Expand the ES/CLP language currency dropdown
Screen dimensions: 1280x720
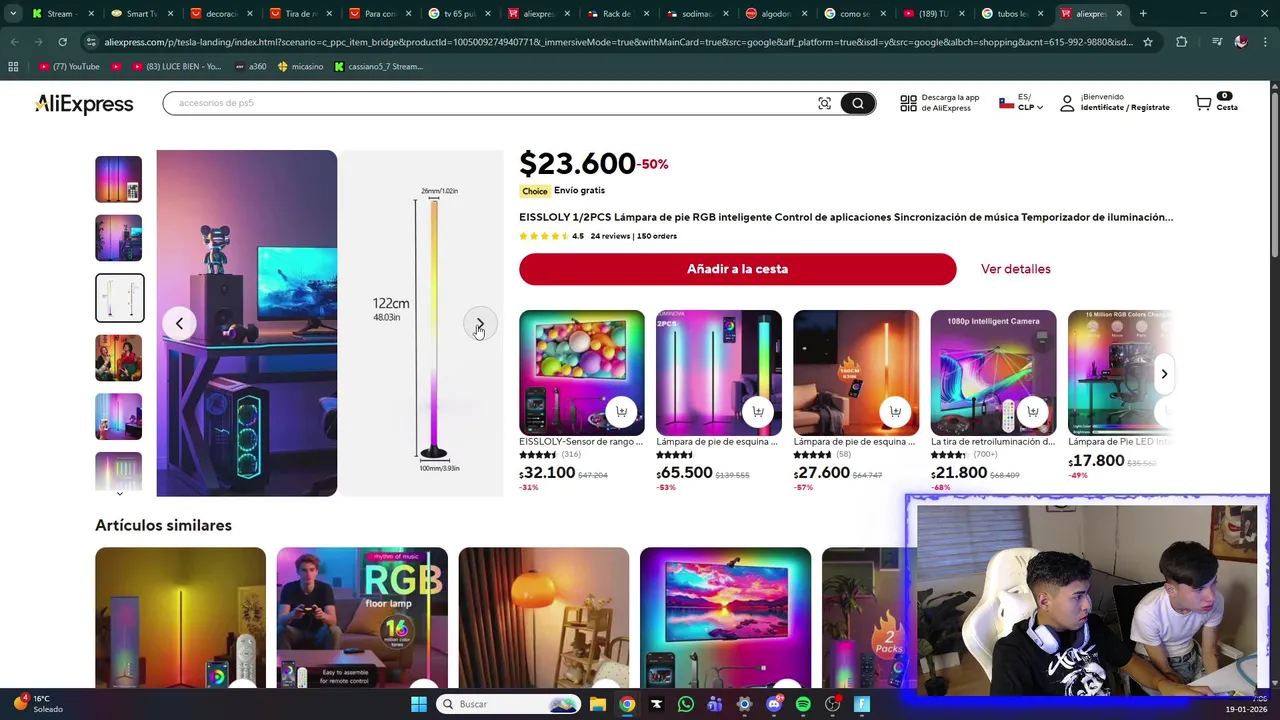pos(1022,103)
